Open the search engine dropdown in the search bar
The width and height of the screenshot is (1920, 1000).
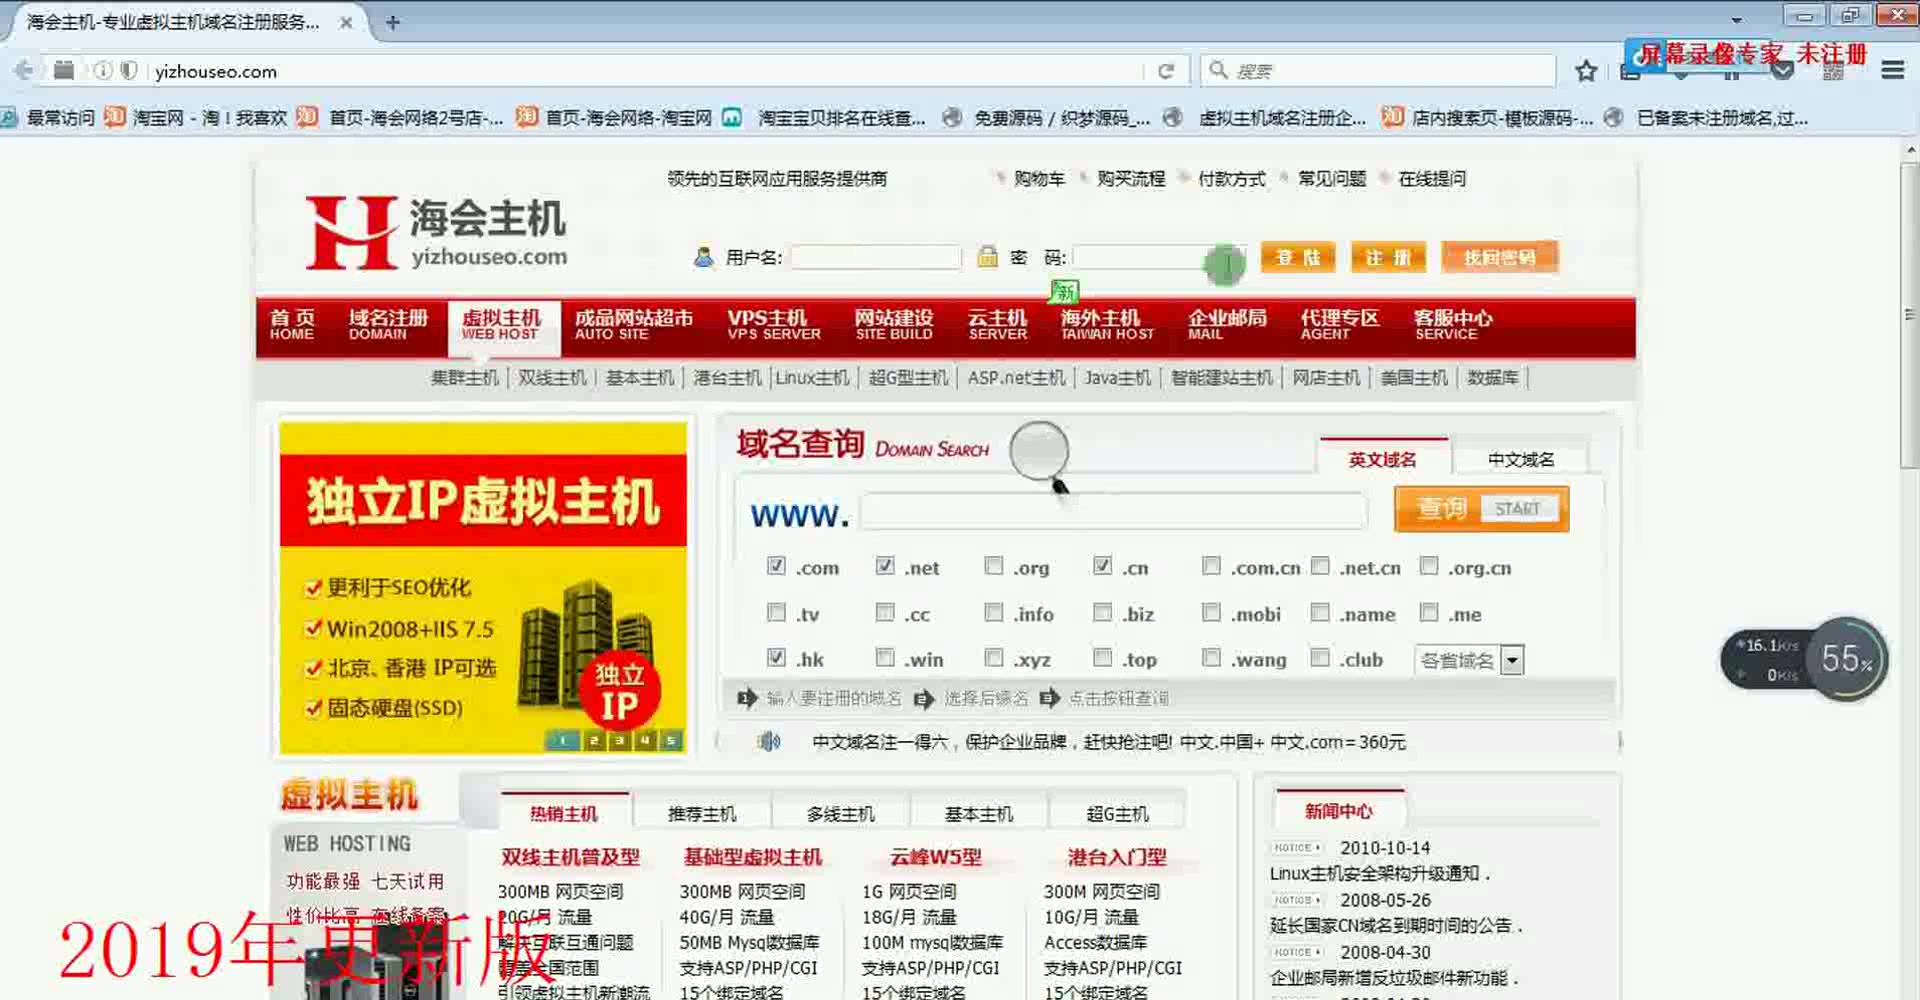pyautogui.click(x=1218, y=70)
